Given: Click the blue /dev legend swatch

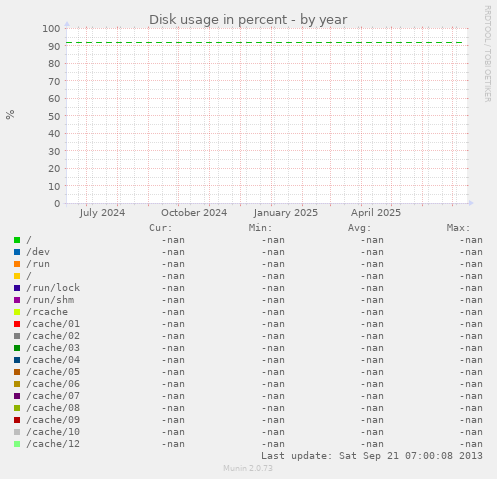Looking at the screenshot, I should pos(17,252).
